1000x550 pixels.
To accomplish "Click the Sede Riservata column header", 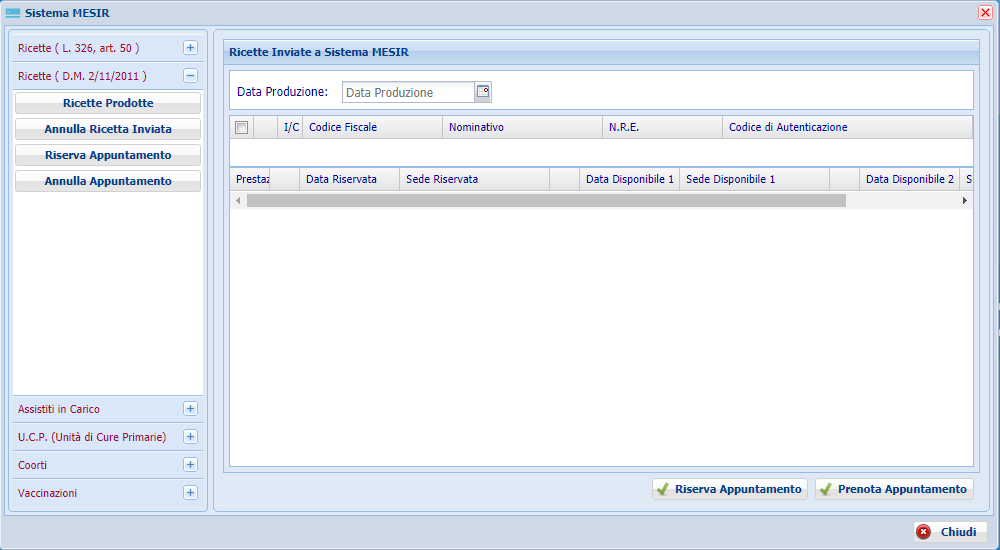I will point(474,179).
